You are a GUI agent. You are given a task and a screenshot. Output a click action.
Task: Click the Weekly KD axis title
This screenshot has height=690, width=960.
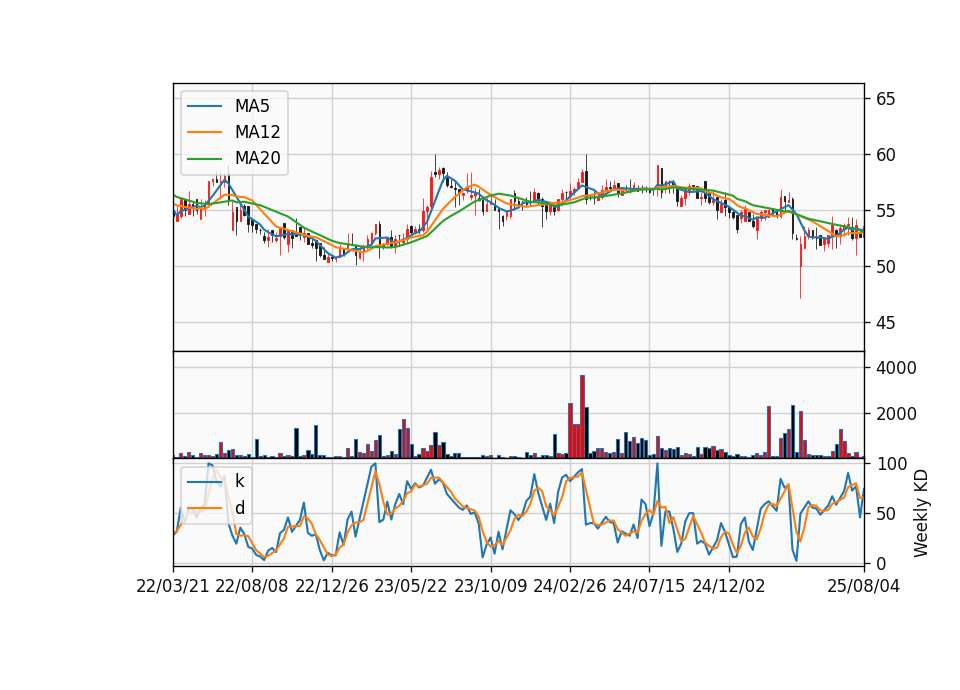pyautogui.click(x=921, y=513)
